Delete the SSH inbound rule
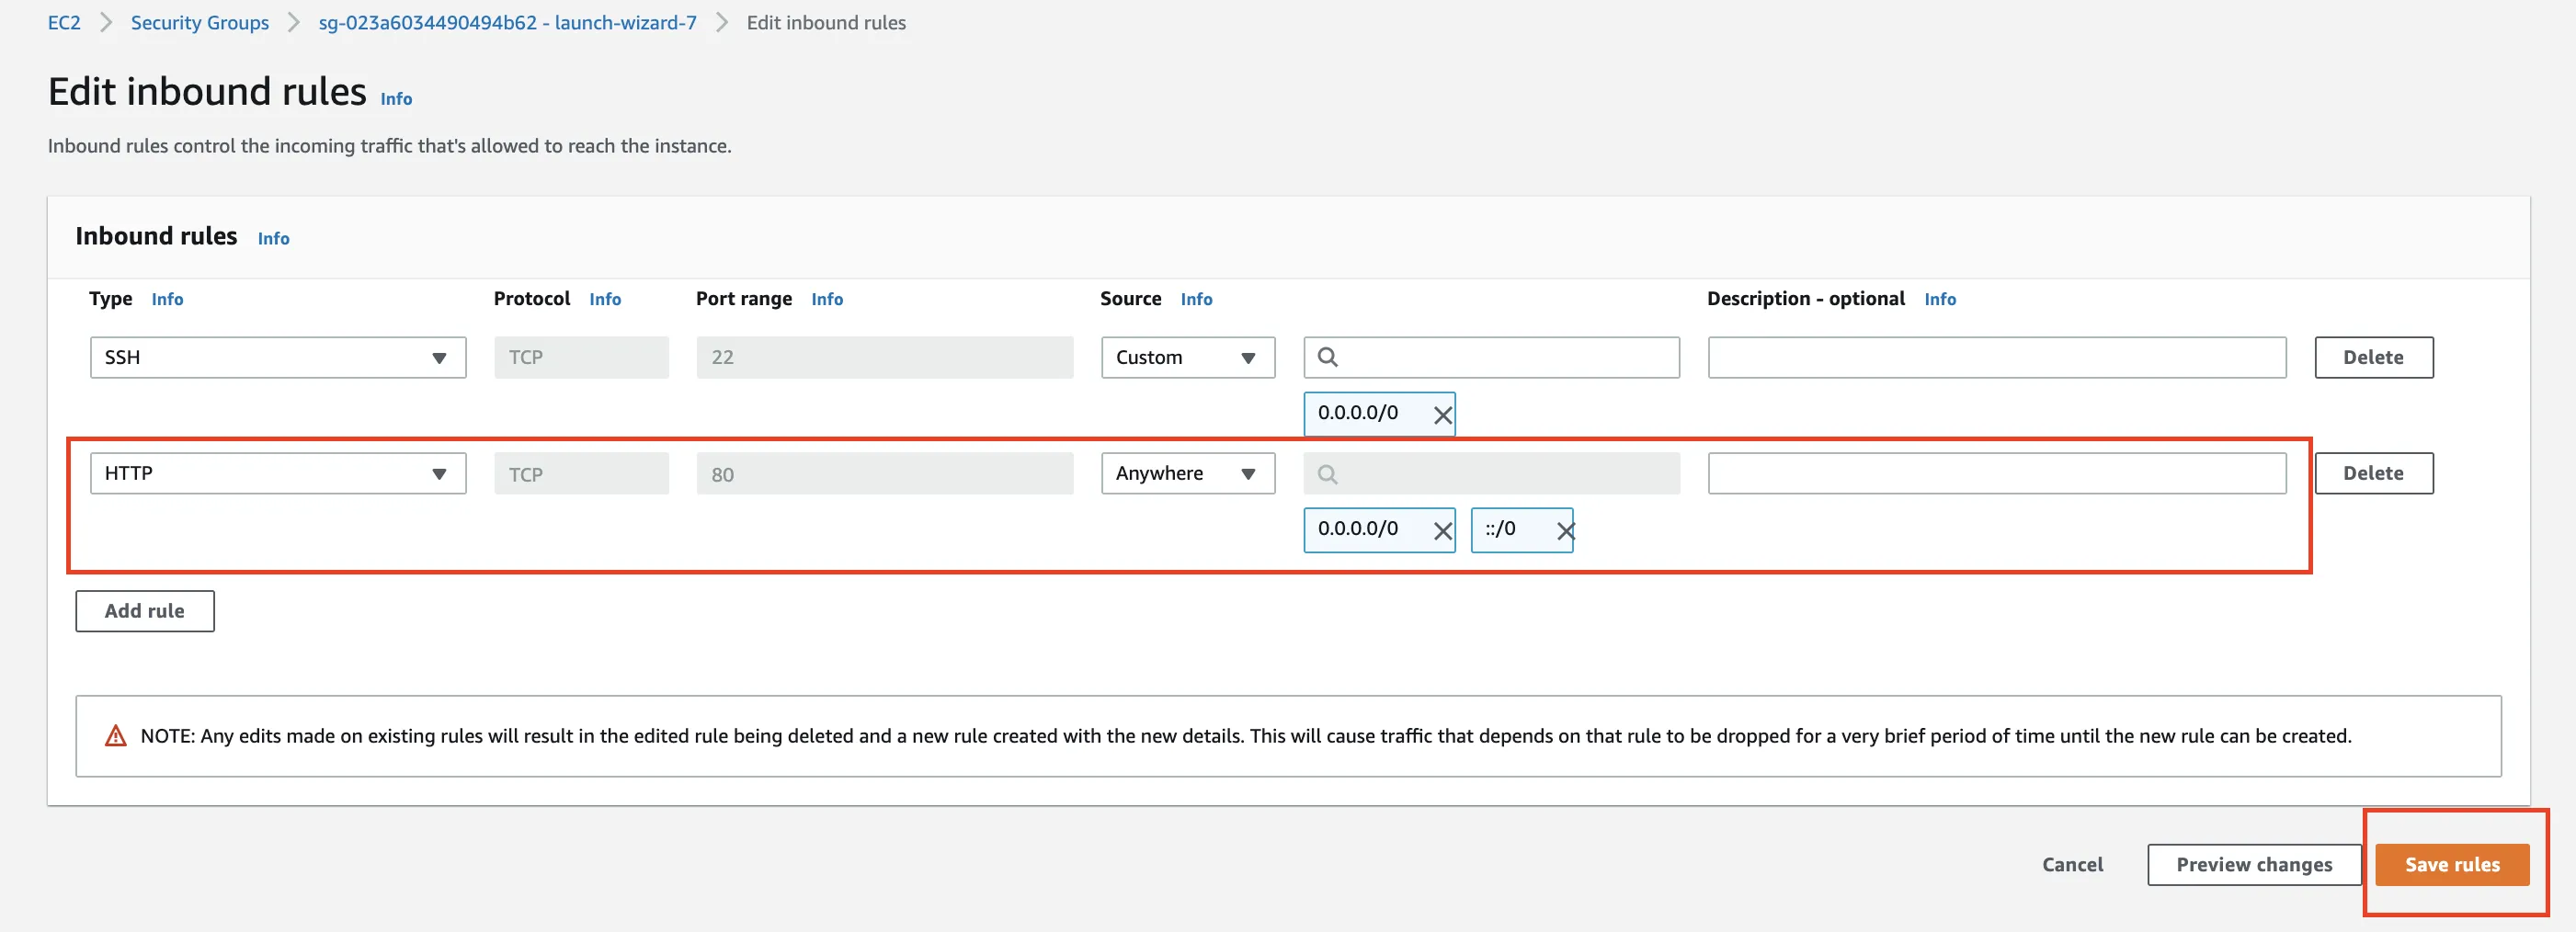 point(2373,358)
